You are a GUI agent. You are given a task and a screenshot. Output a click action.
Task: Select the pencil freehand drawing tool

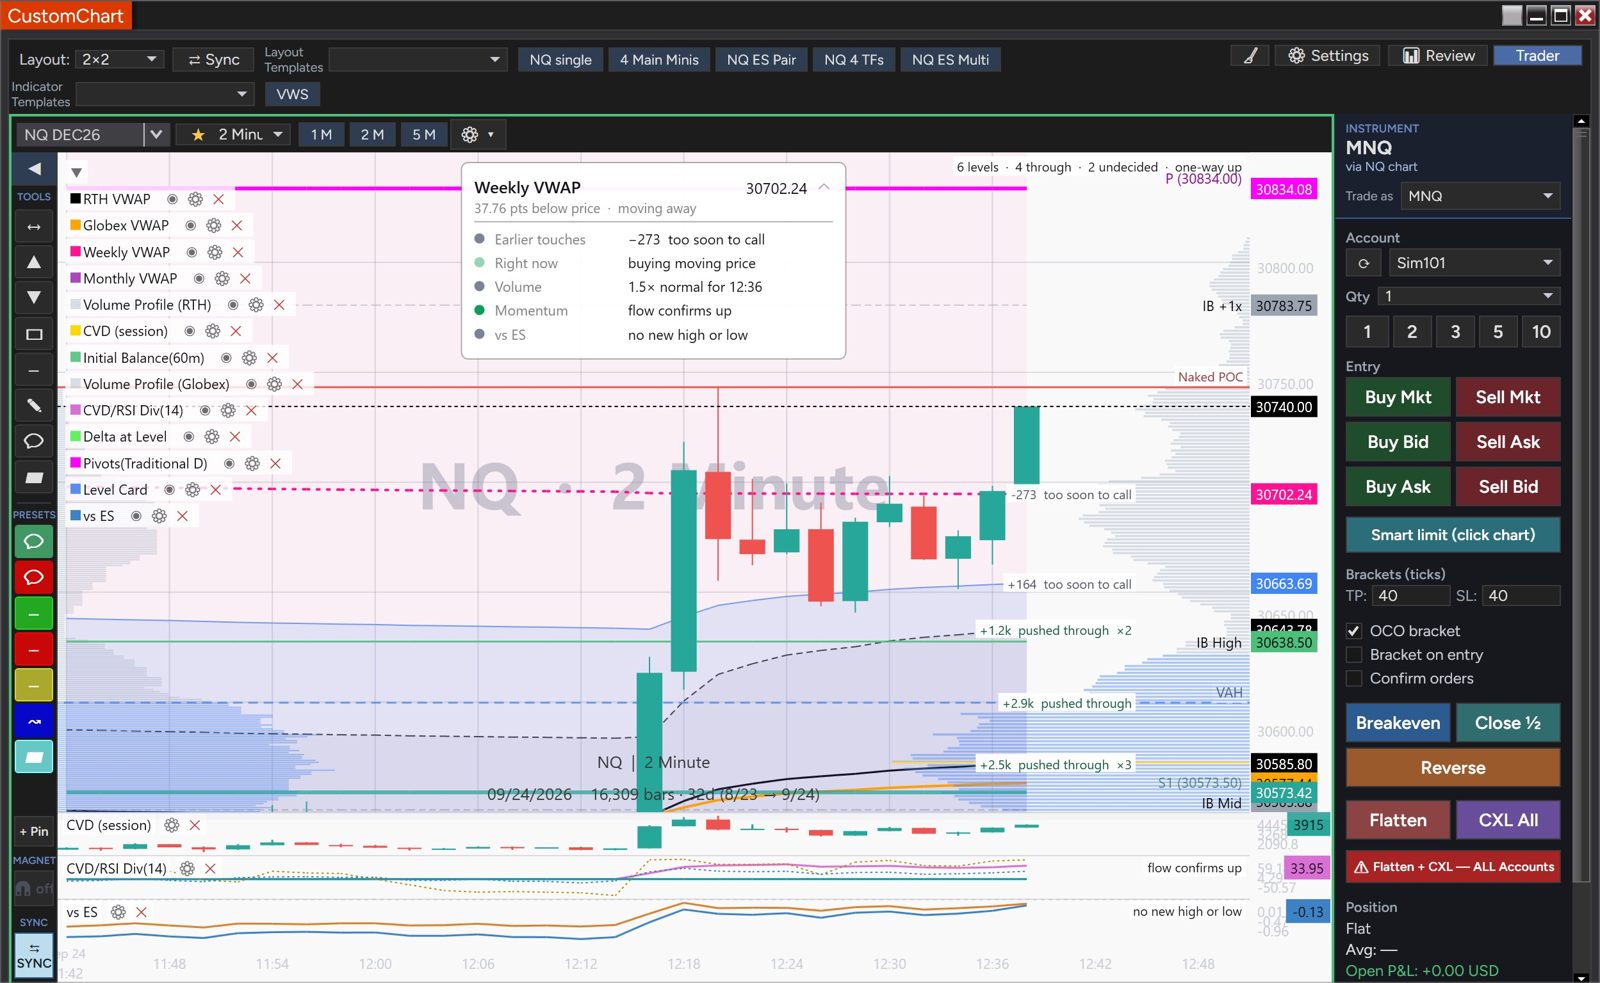[34, 405]
